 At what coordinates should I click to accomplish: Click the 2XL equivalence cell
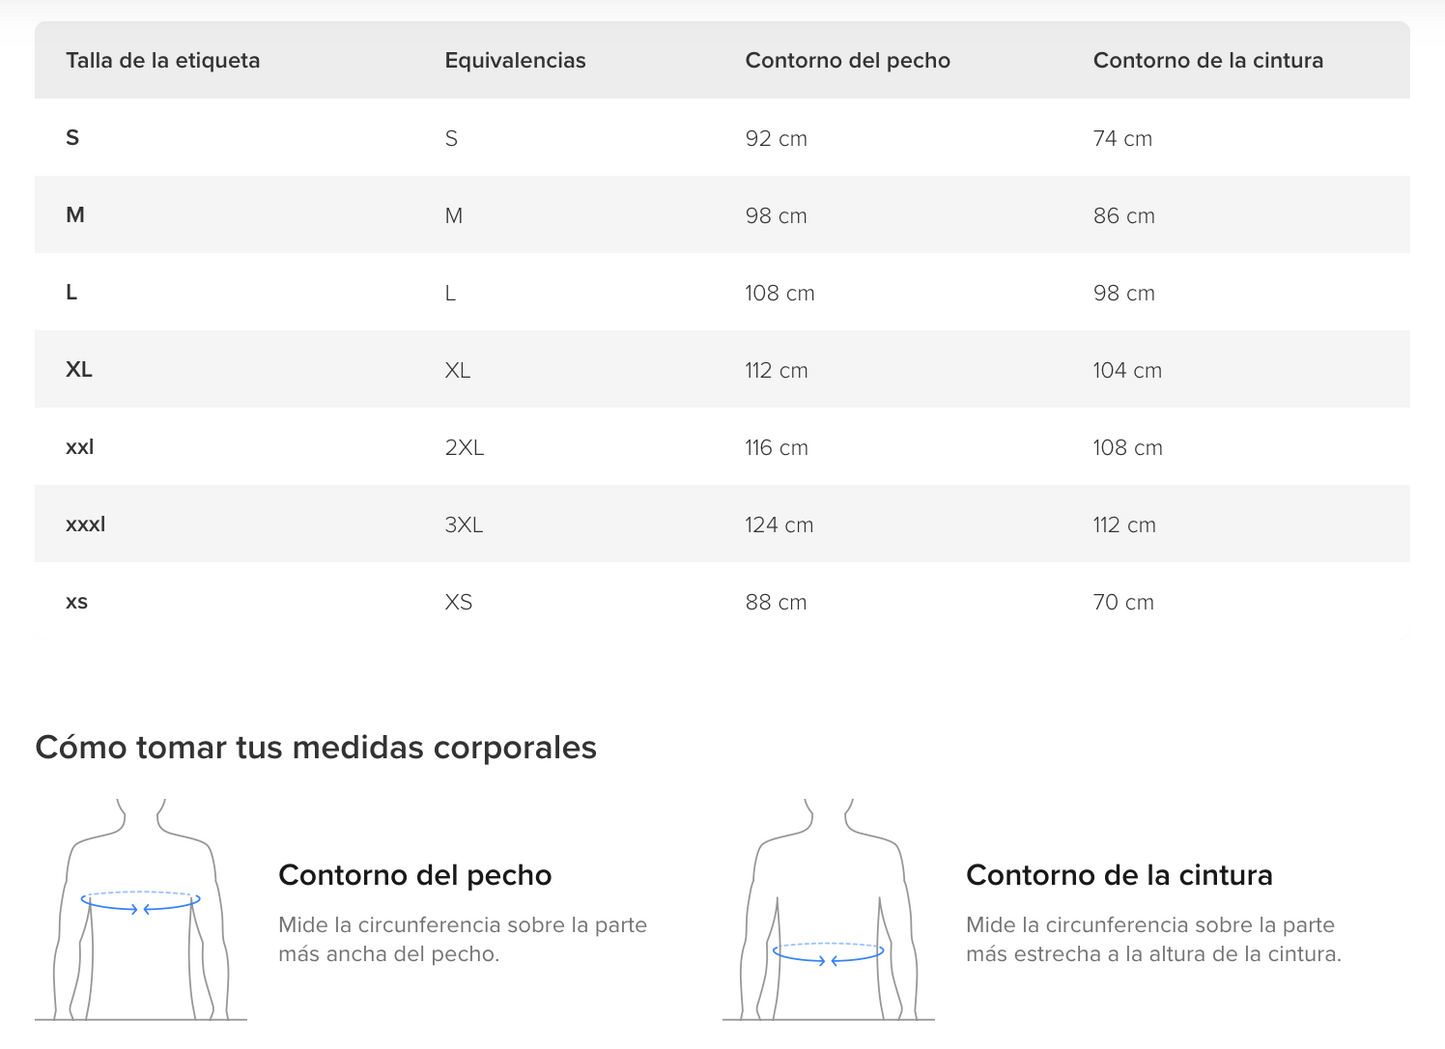[x=464, y=448]
